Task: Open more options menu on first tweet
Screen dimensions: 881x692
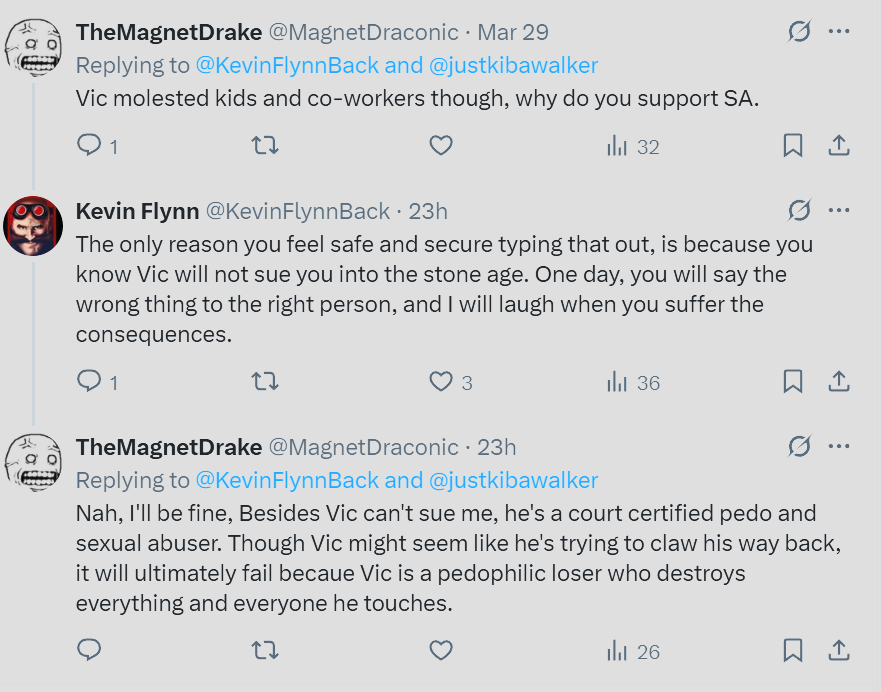Action: [x=839, y=31]
